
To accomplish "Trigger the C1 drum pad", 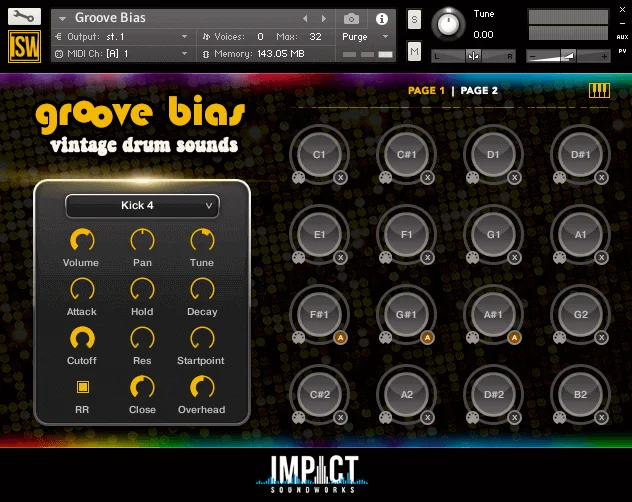I will [x=319, y=154].
